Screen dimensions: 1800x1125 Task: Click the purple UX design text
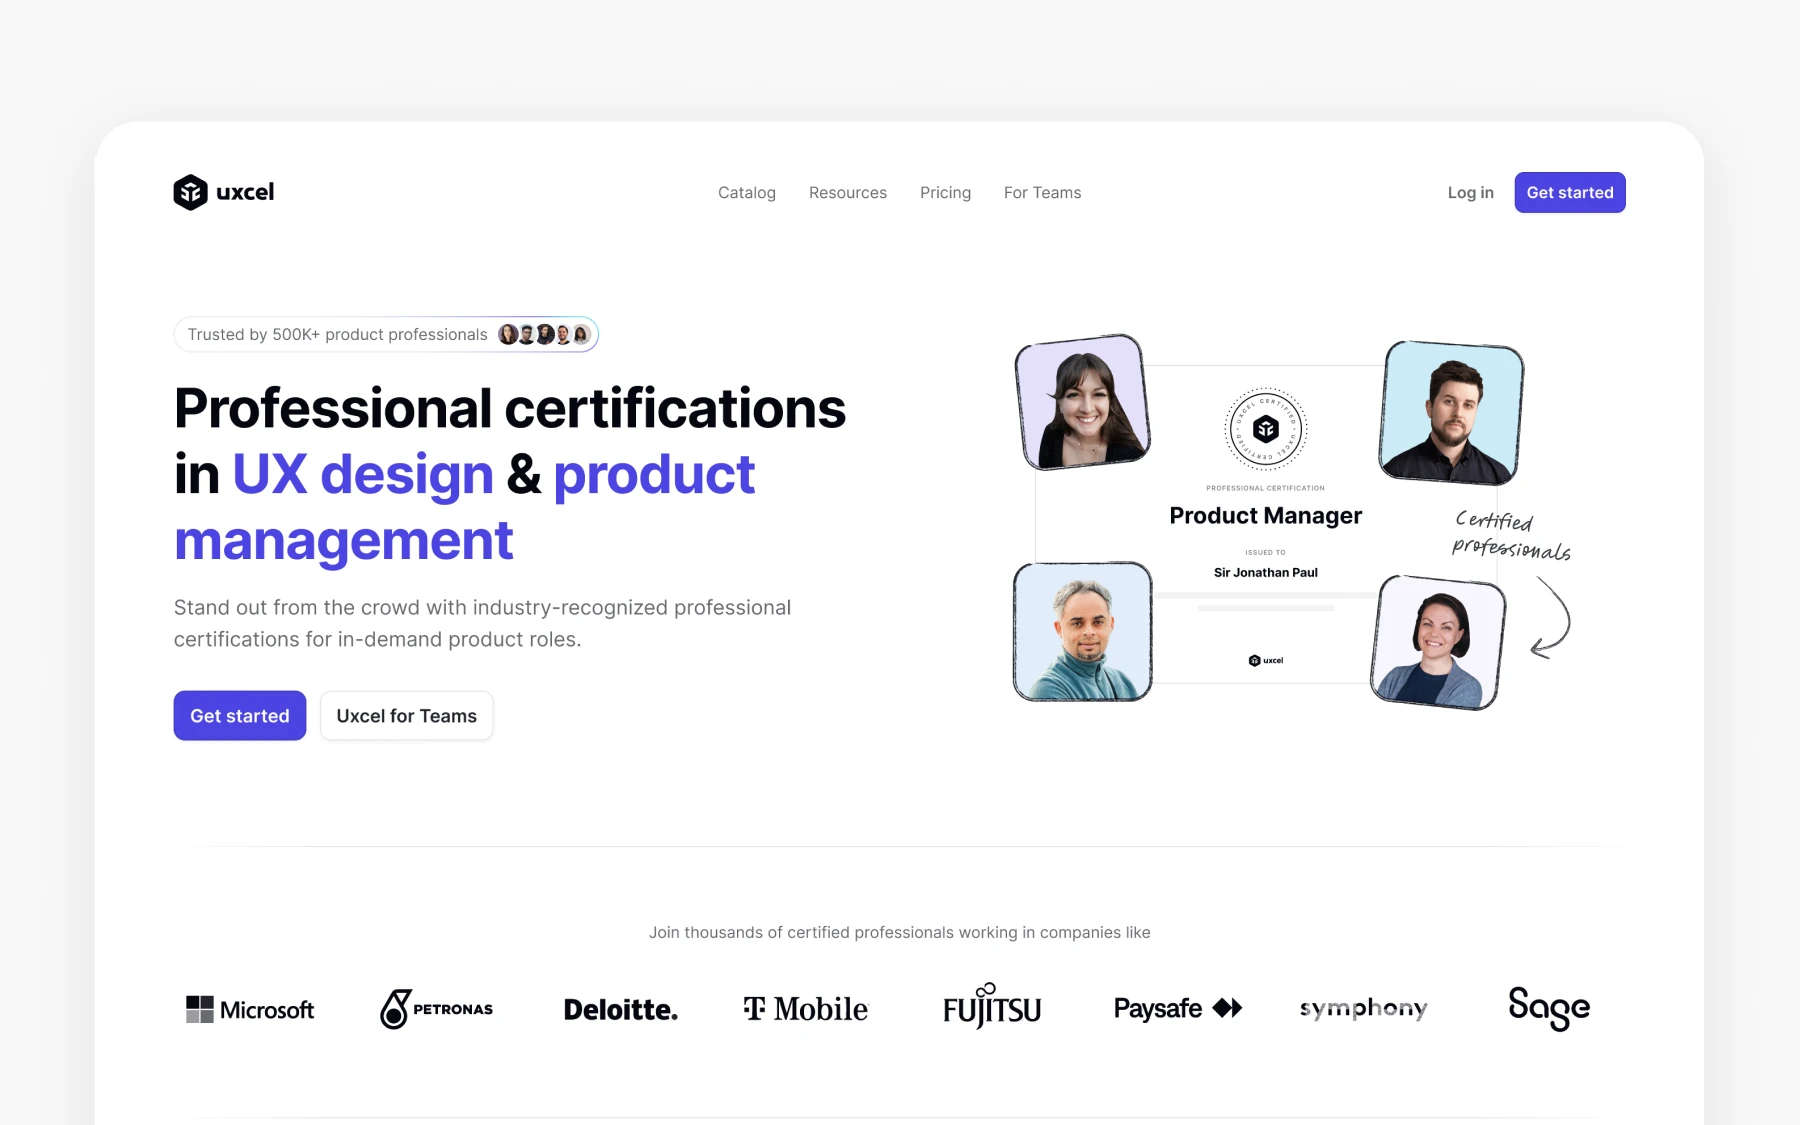(363, 474)
